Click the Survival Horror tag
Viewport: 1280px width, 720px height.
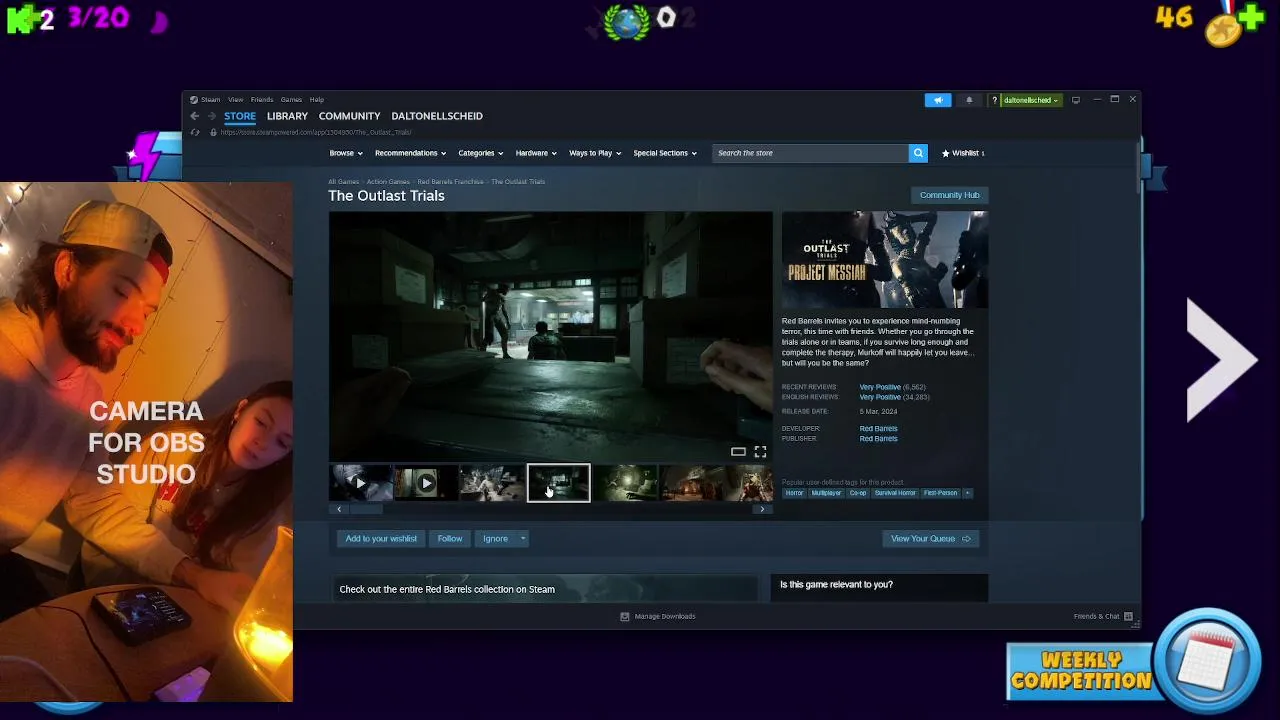tap(895, 493)
